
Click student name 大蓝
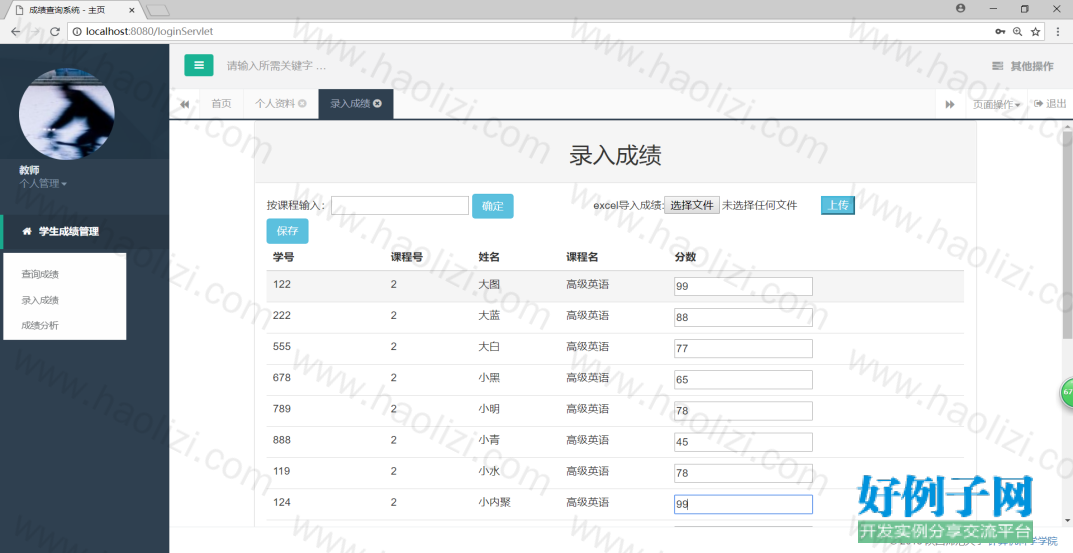489,316
